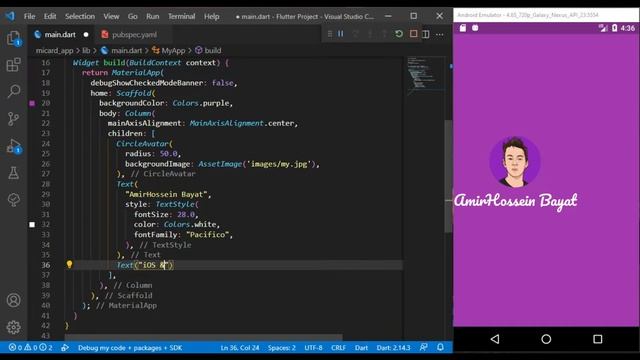Pause the debug session
This screenshot has height=360, width=640.
point(340,34)
